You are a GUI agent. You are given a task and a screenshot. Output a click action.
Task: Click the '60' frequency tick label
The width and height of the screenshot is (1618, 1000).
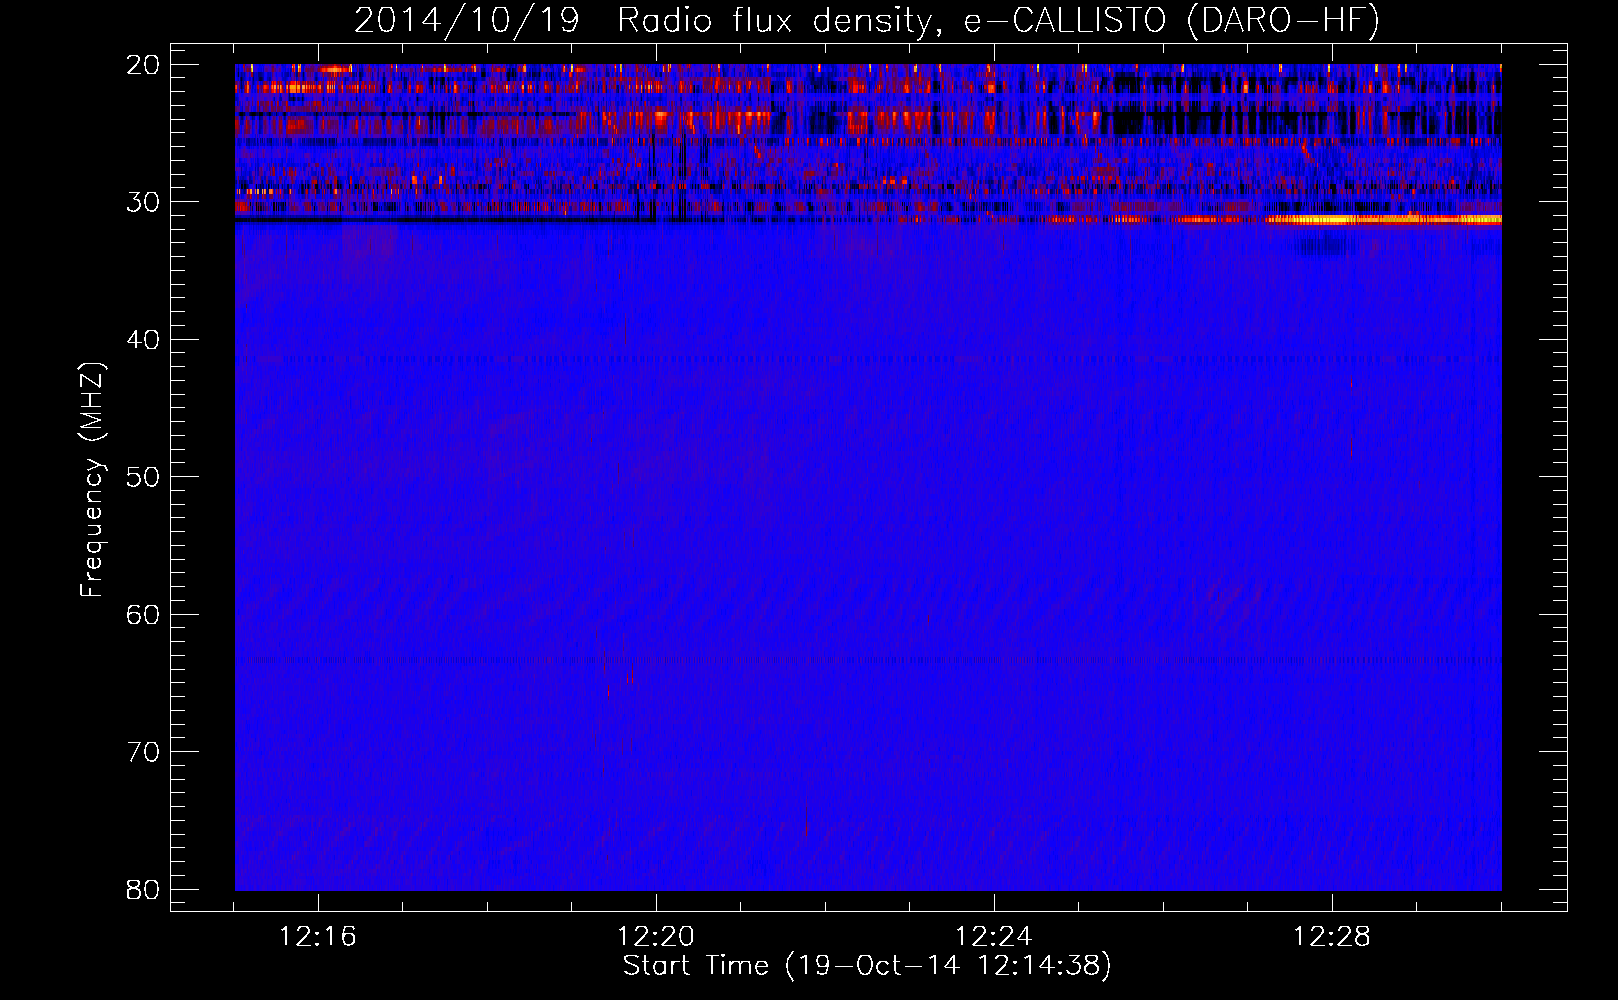click(x=144, y=614)
